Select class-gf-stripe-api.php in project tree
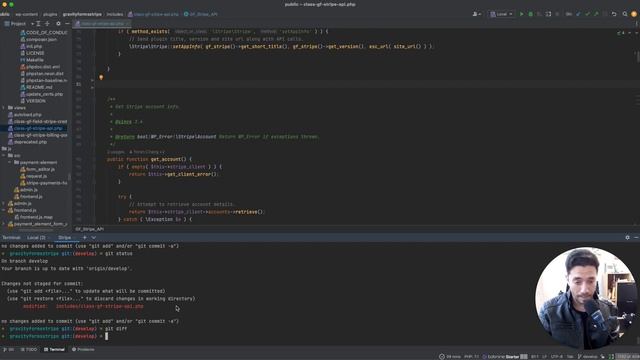This screenshot has height=360, width=640. tap(35, 128)
